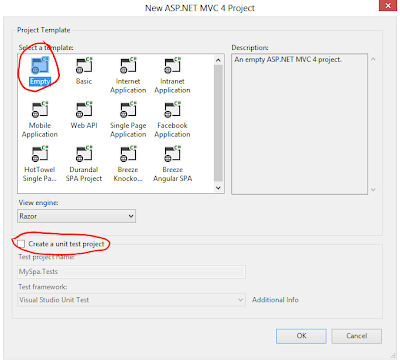400x363 pixels.
Task: Choose the Intranet Application template icon
Action: [x=172, y=65]
